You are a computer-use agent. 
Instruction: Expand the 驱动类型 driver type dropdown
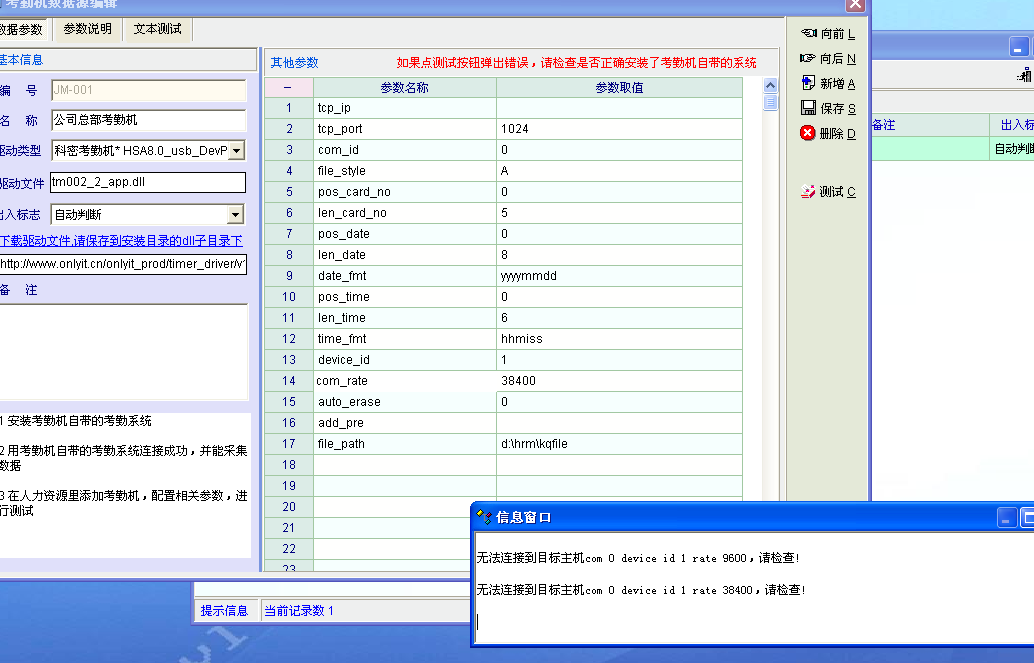pos(236,151)
